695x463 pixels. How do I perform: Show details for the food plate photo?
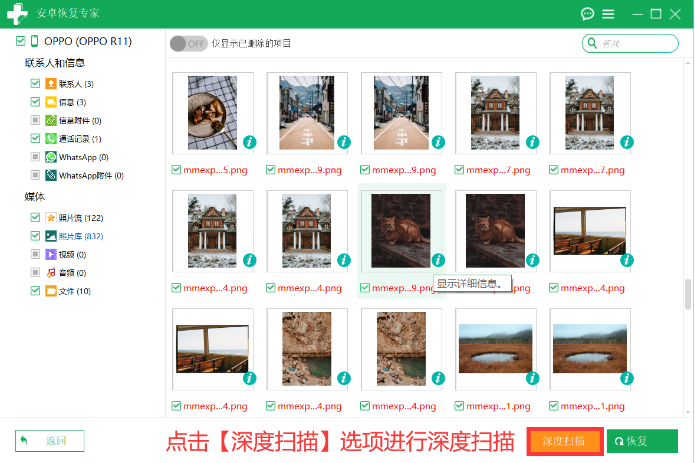tap(250, 142)
